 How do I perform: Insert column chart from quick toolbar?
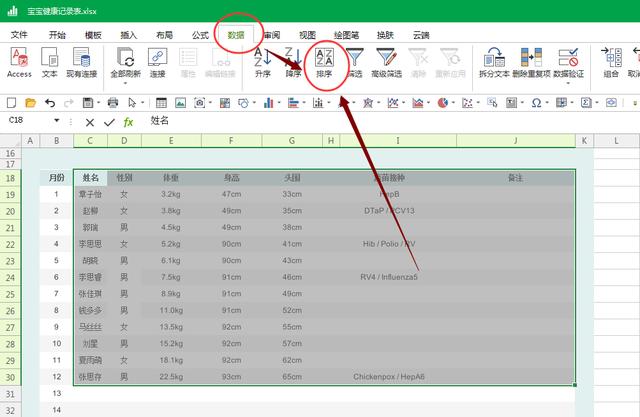click(268, 102)
